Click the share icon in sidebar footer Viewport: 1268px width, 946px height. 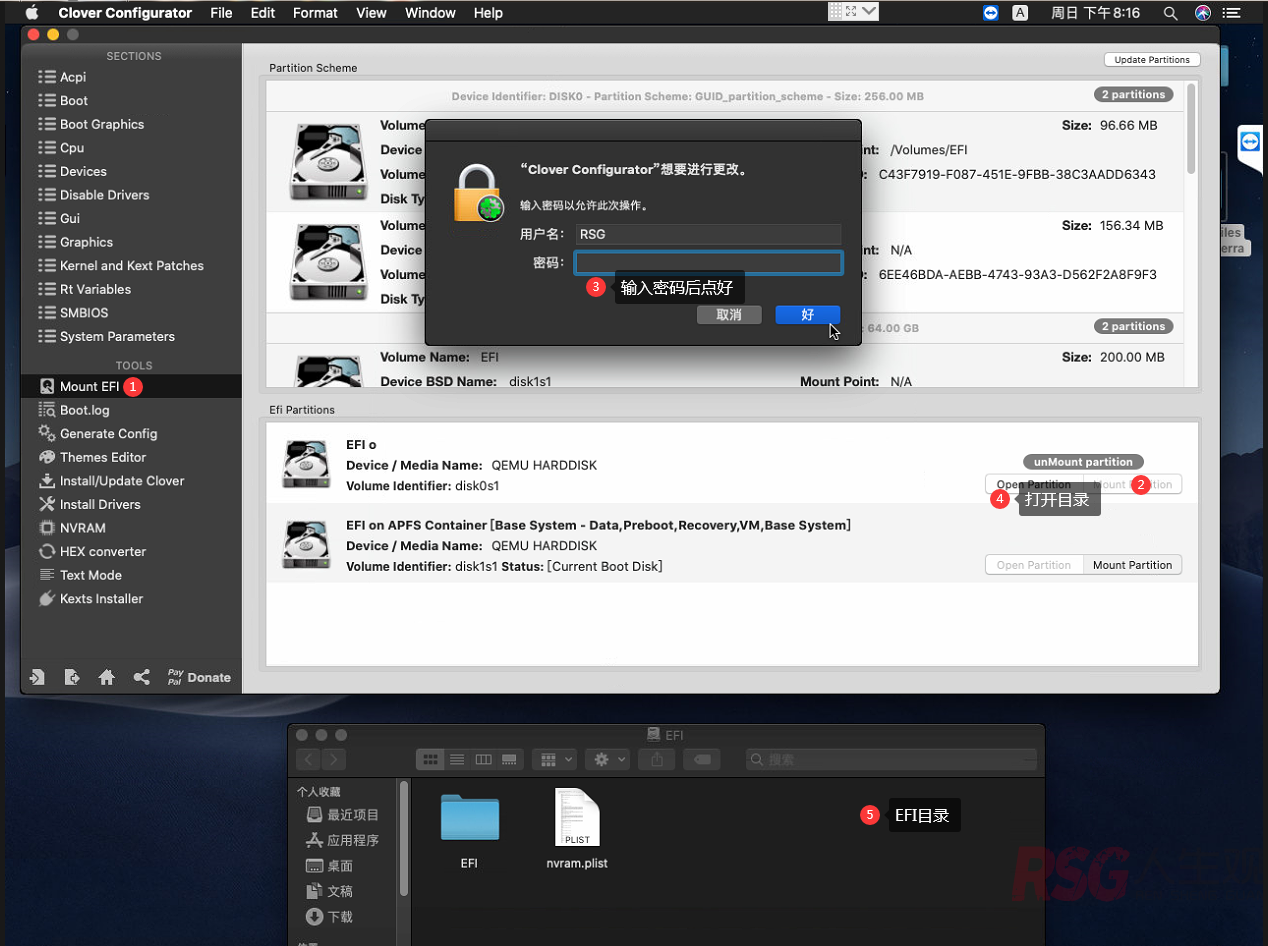pos(142,677)
